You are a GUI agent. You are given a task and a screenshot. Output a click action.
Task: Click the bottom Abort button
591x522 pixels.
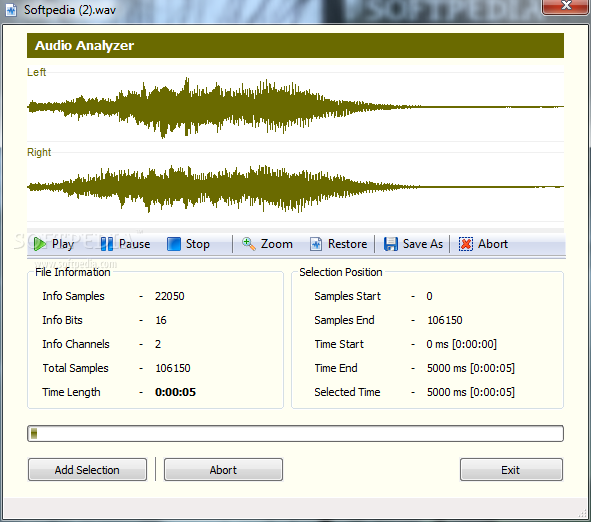pyautogui.click(x=223, y=470)
